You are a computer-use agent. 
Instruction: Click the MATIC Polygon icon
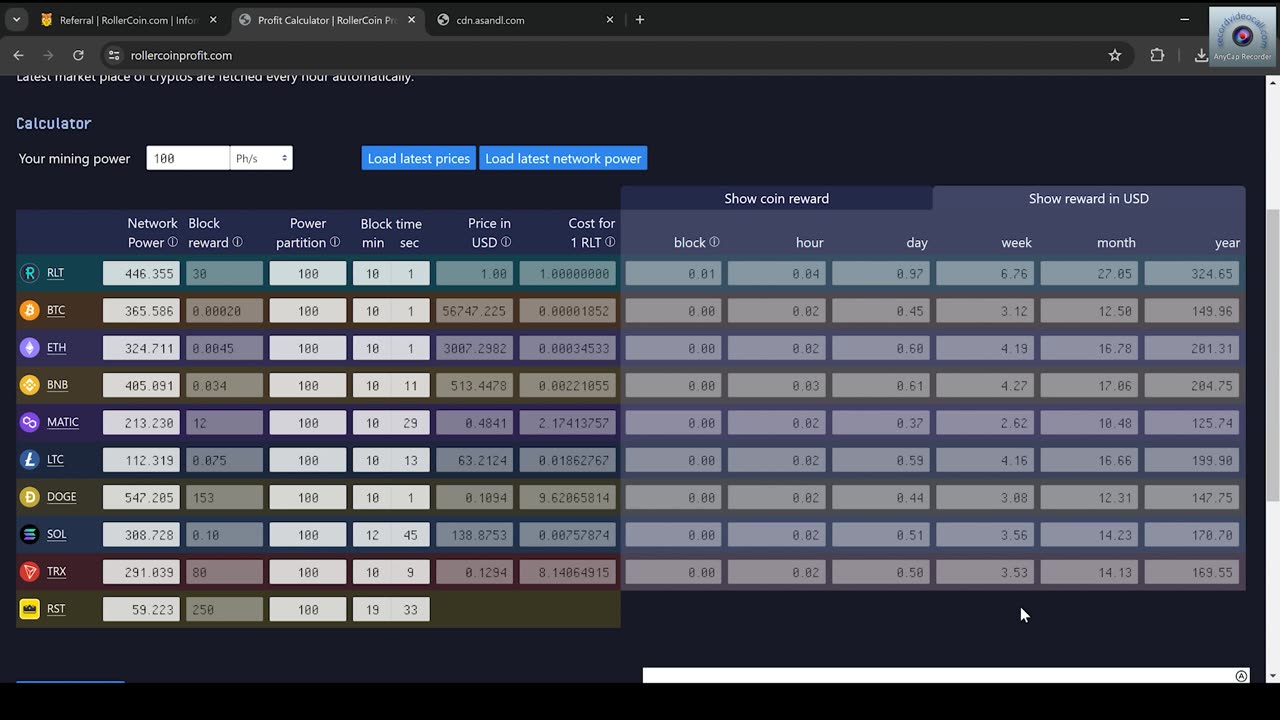(x=29, y=422)
